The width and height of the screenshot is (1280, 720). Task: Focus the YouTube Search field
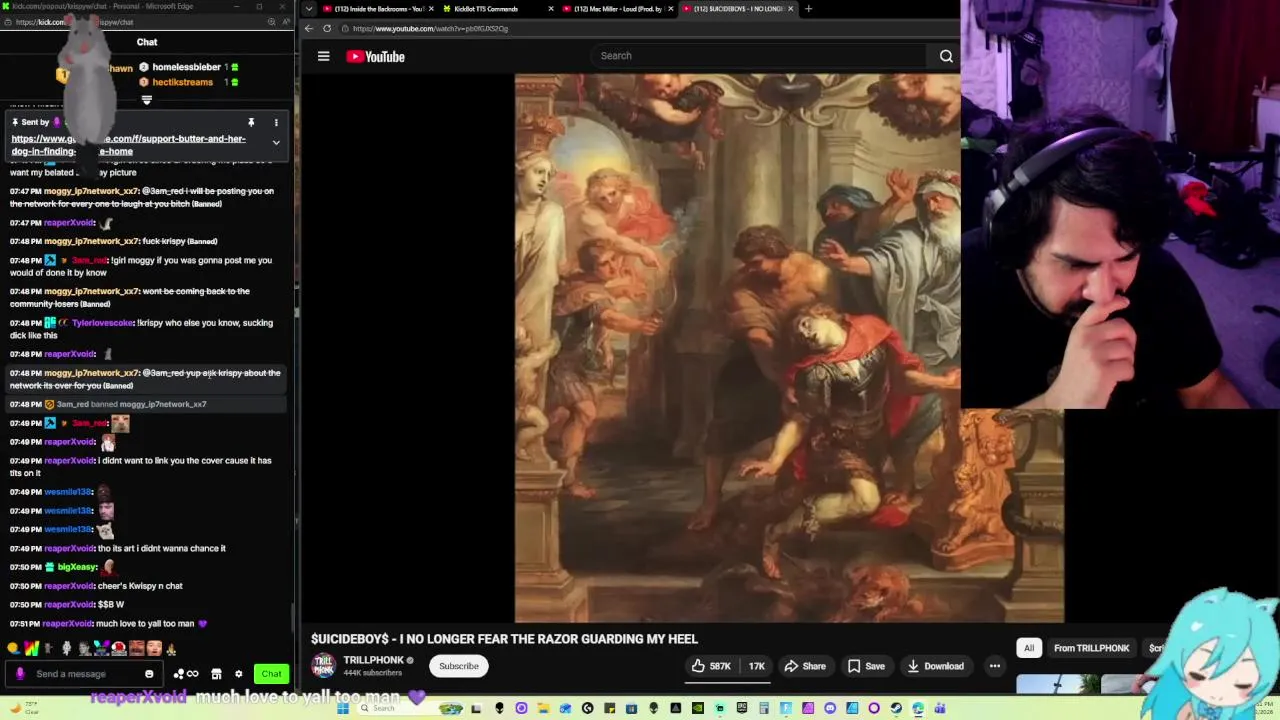click(760, 56)
